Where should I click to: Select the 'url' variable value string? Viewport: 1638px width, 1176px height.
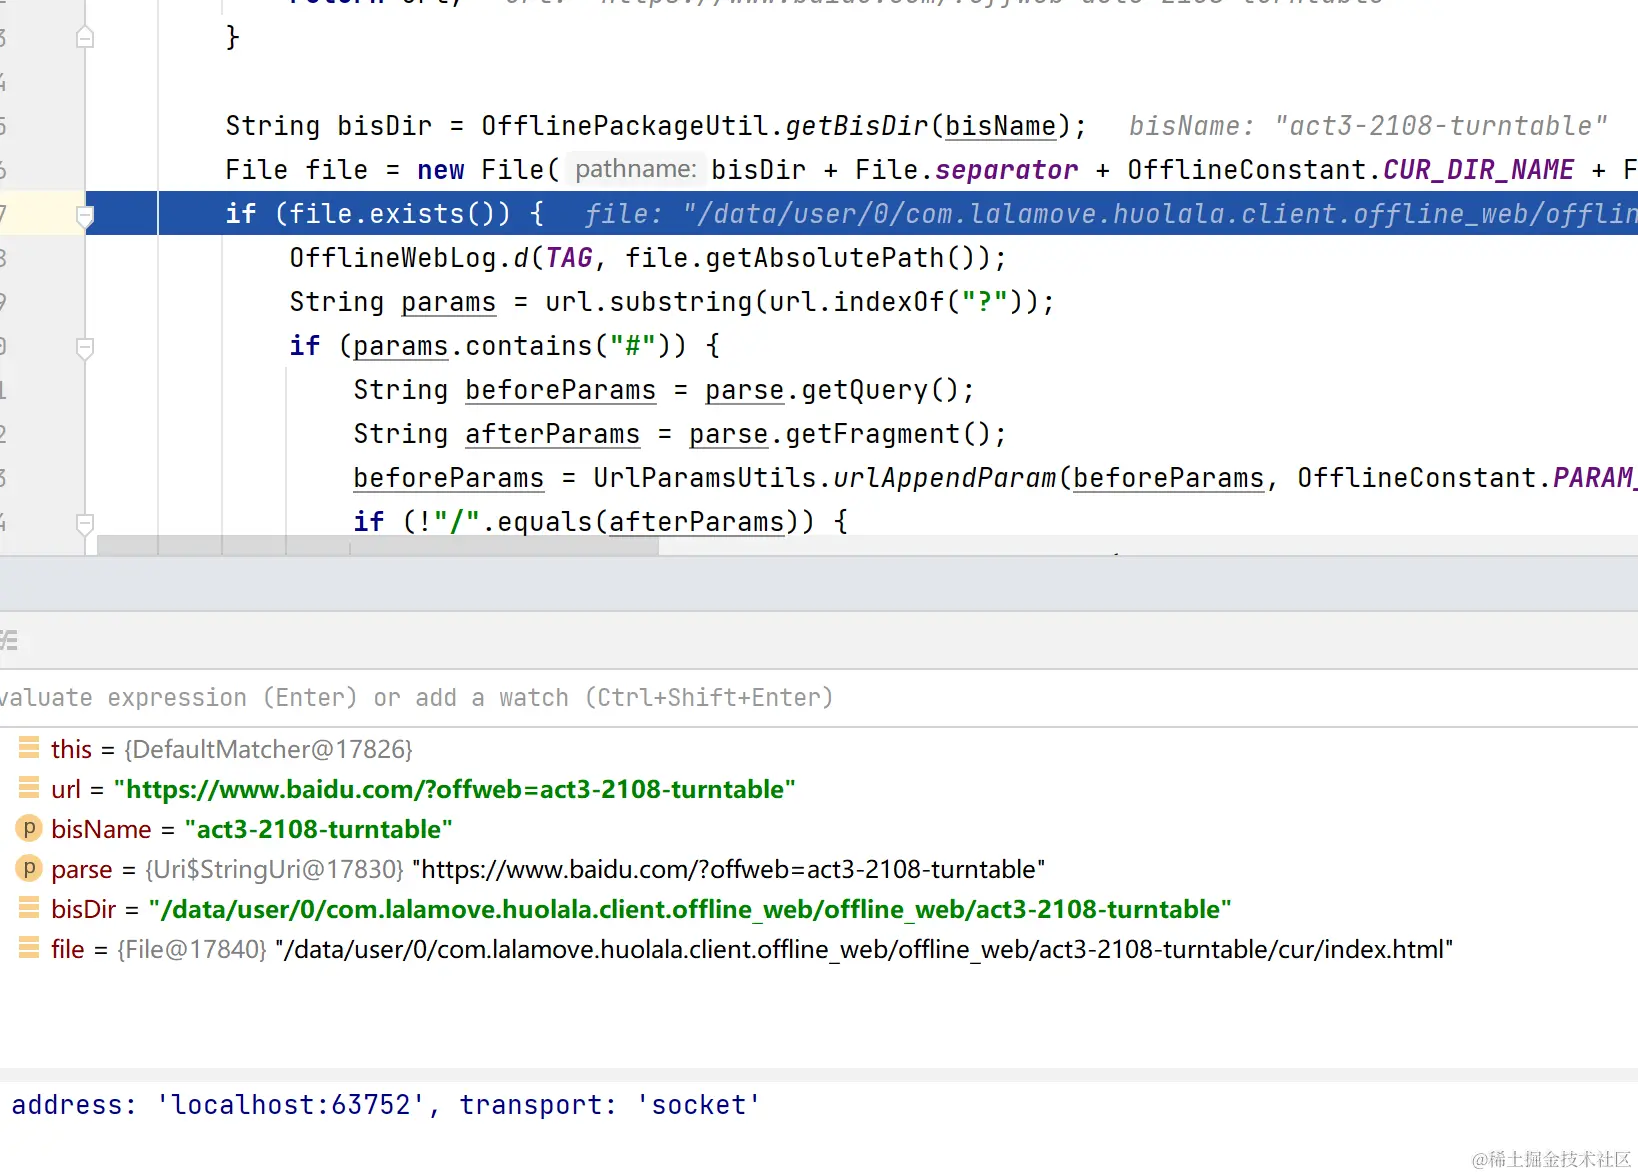(455, 789)
